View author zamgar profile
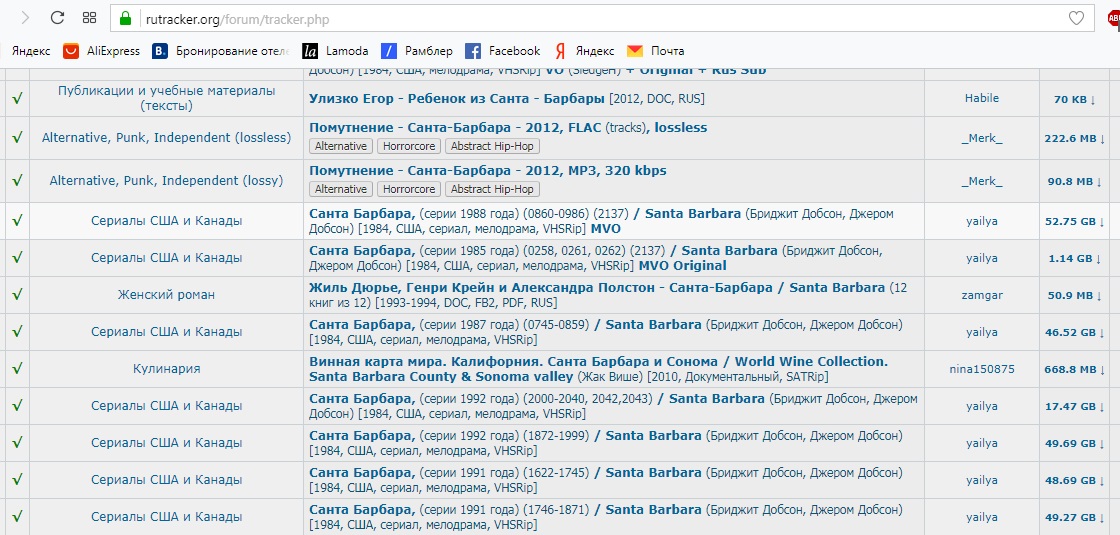1120x535 pixels. [x=981, y=295]
